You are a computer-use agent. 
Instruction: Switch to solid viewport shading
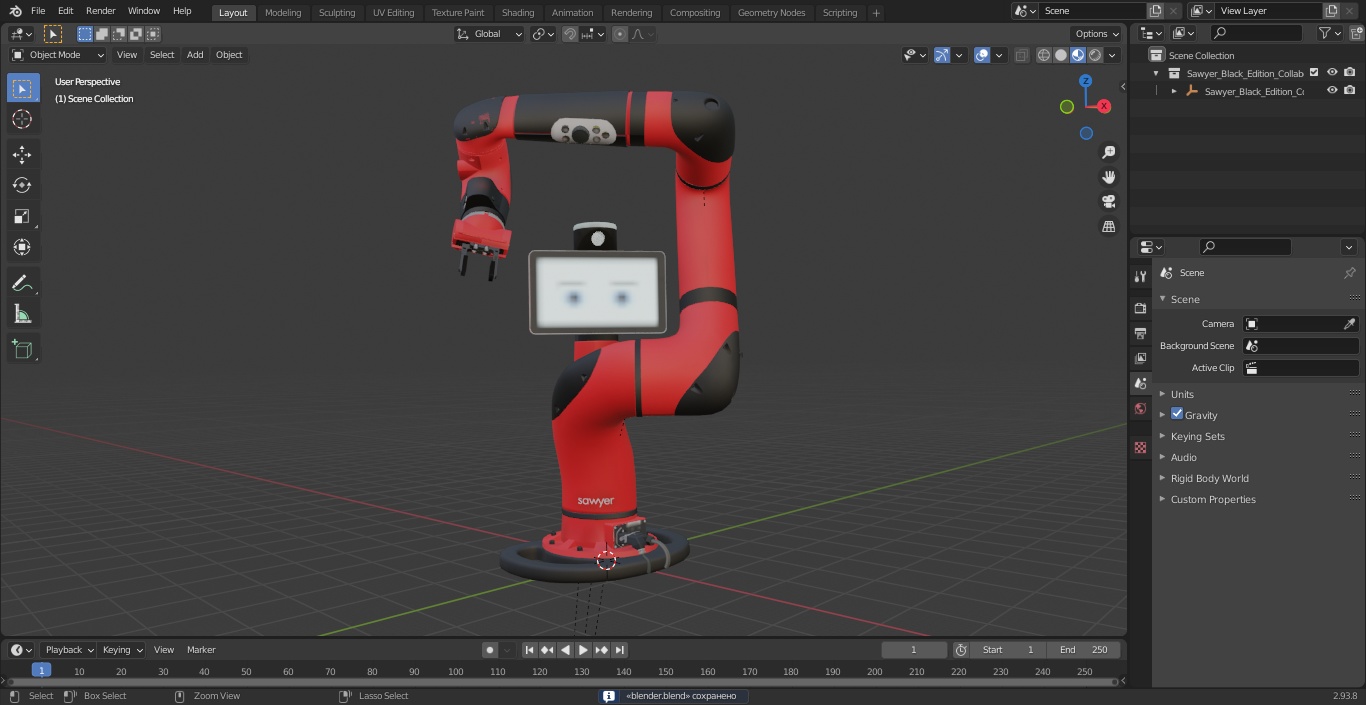coord(1061,55)
